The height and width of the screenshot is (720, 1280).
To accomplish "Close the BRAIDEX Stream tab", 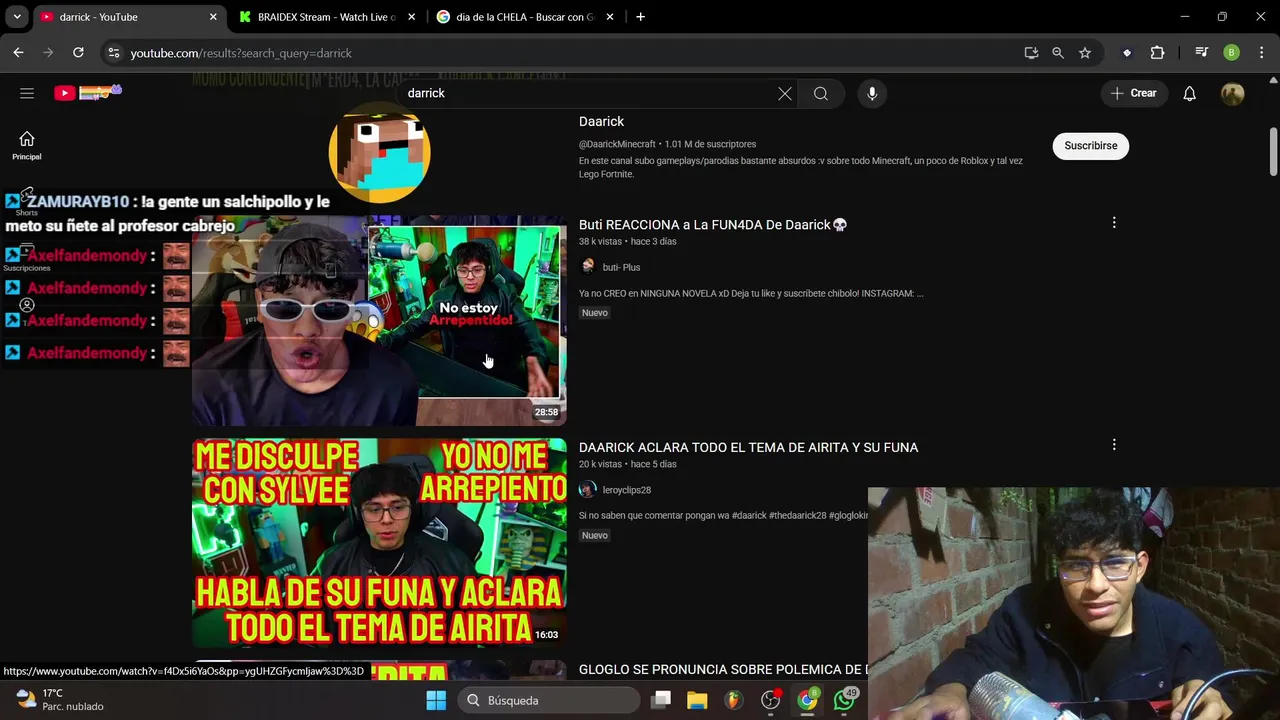I will [x=411, y=17].
